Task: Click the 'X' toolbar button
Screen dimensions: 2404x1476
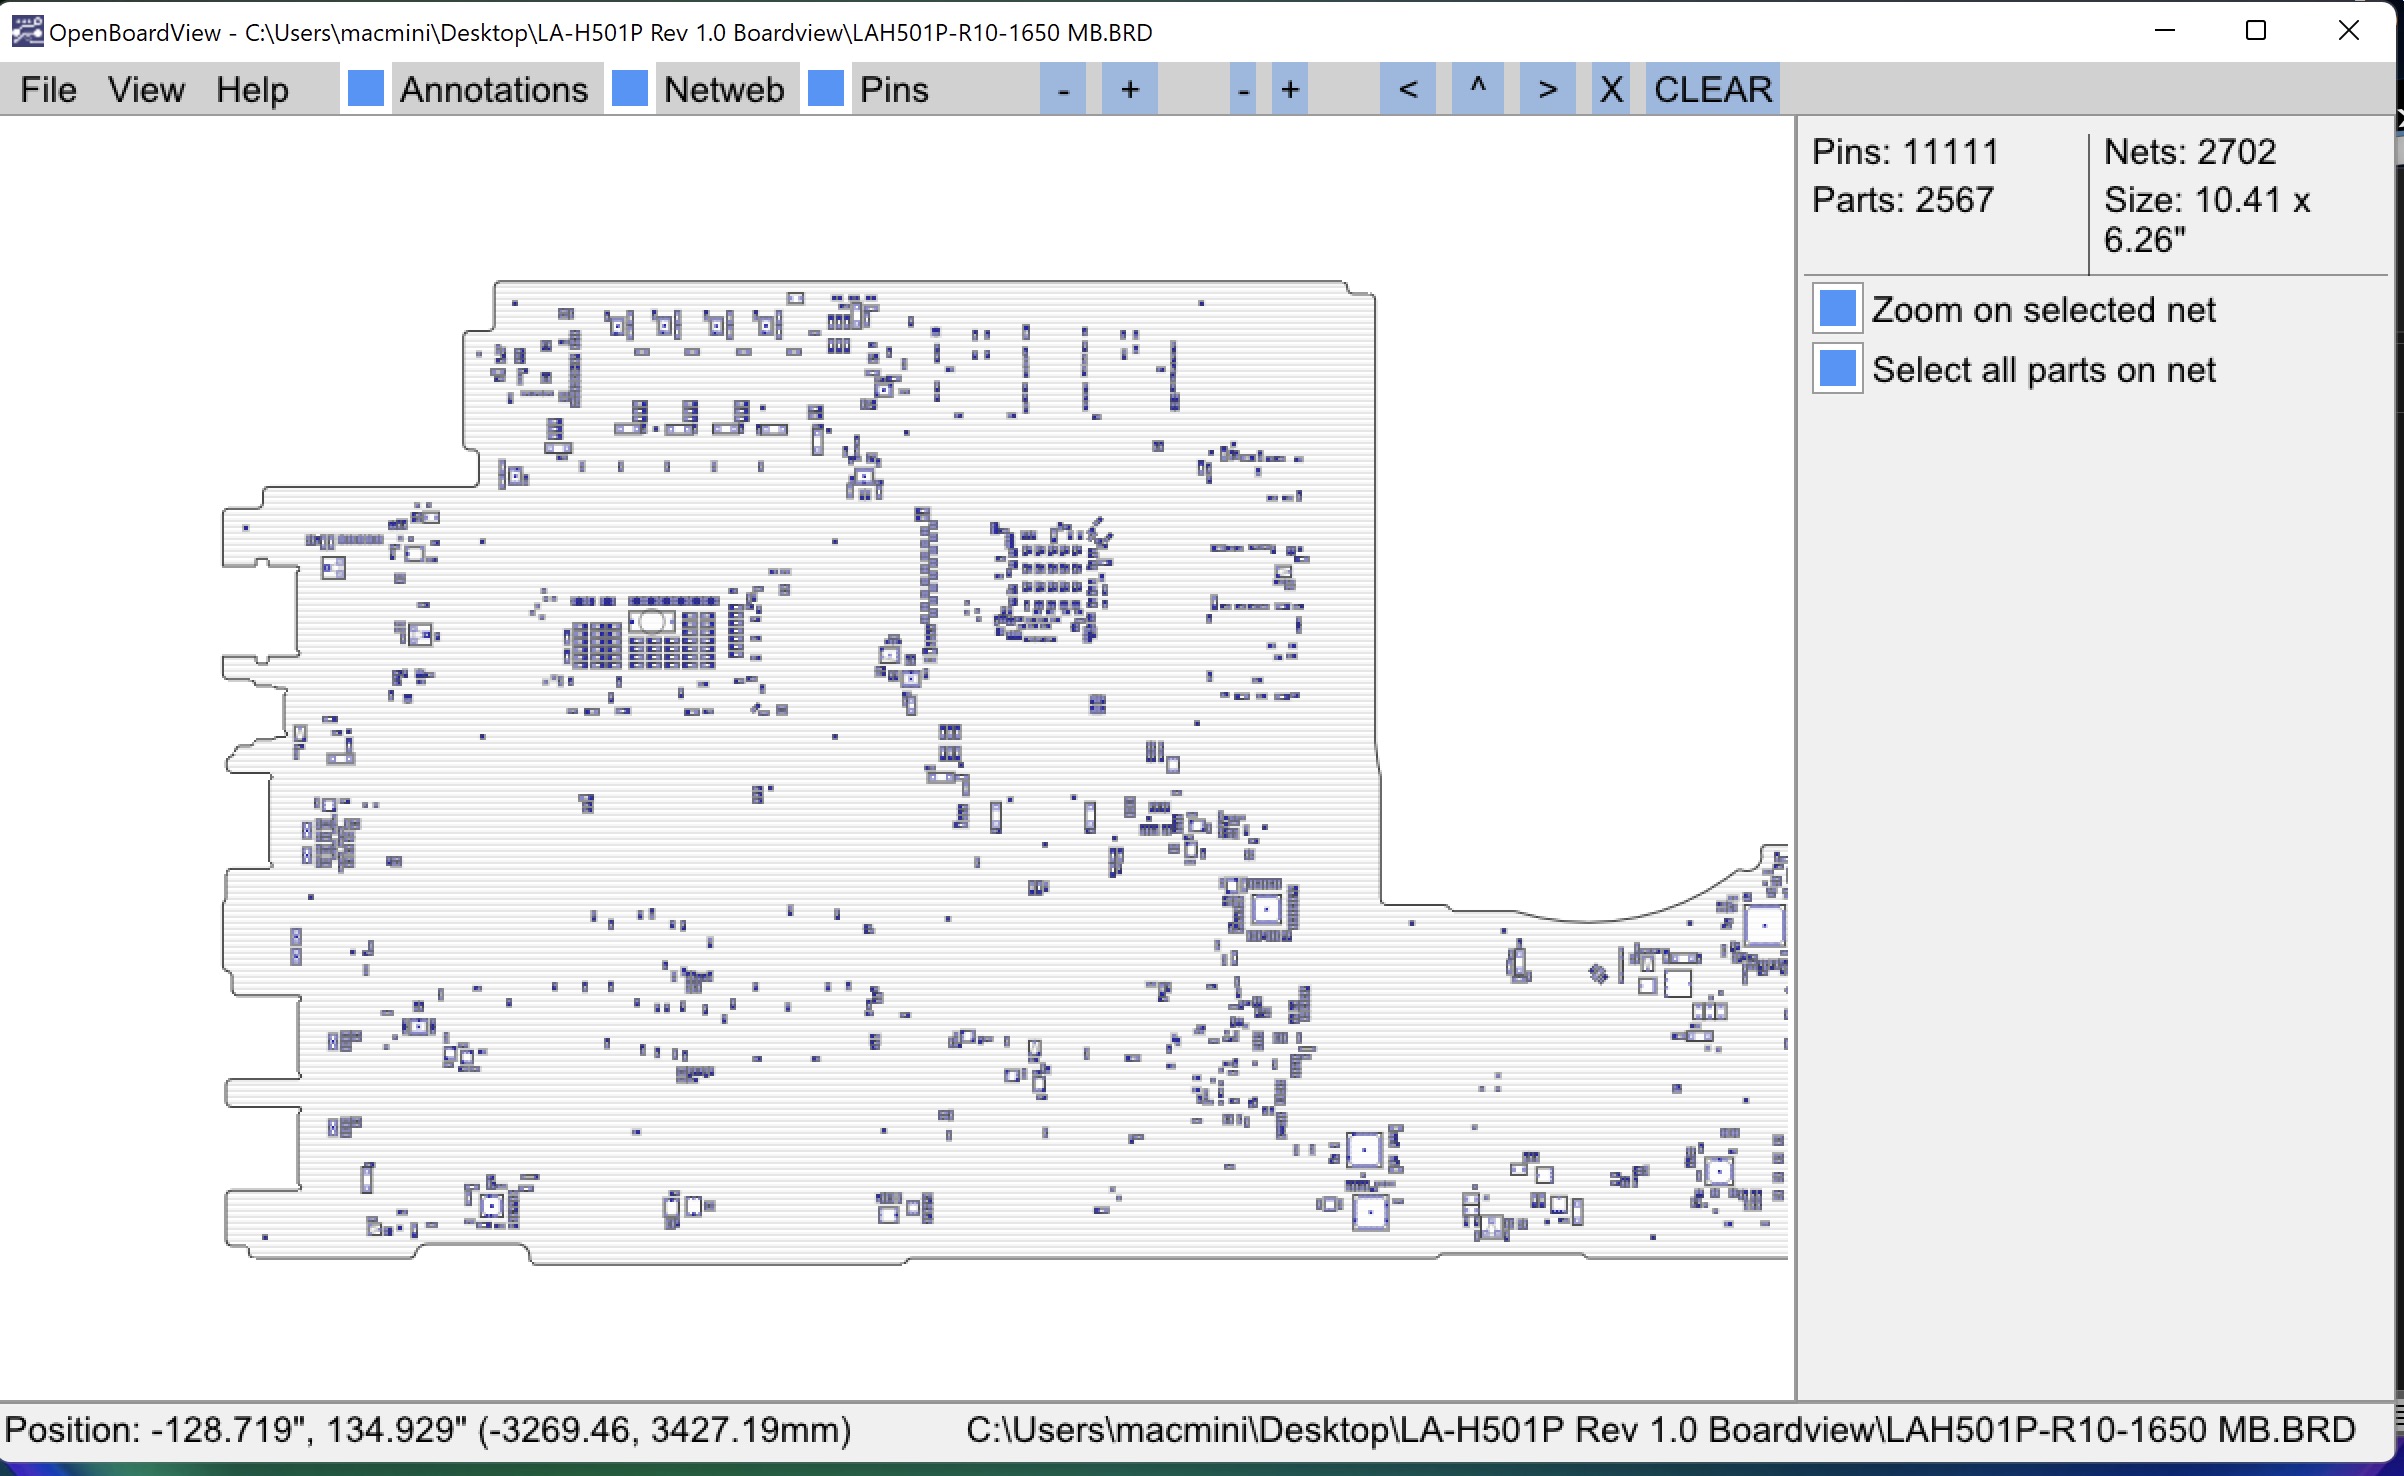Action: 1611,90
